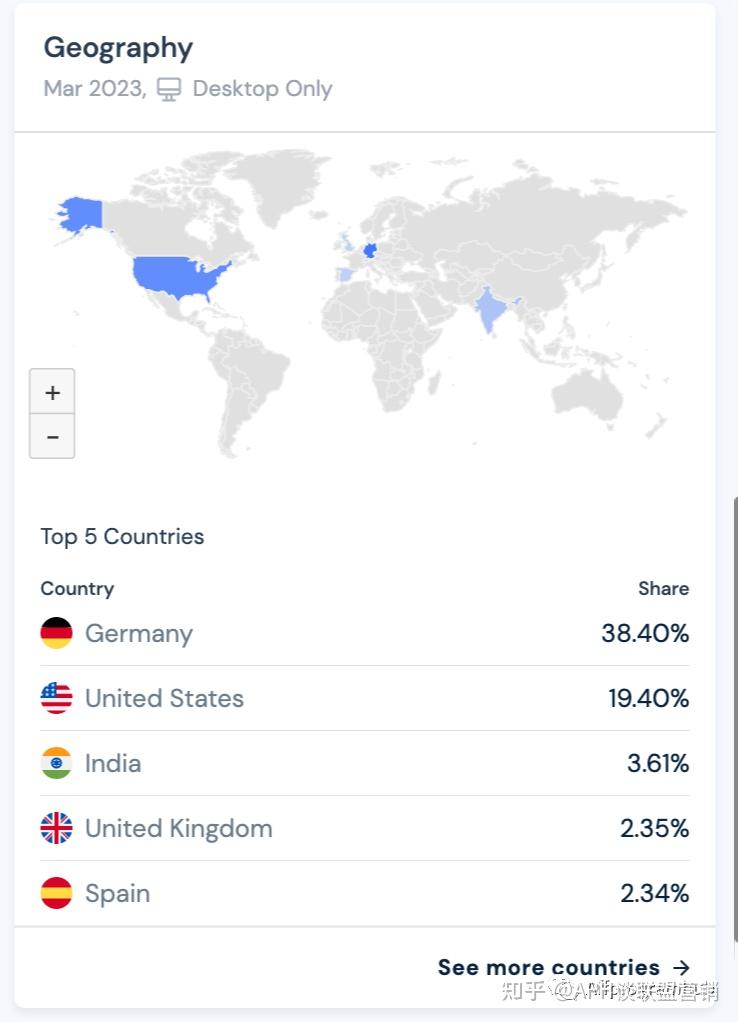Click Spain's 2.34% share value
Screen dimensions: 738x1022
pos(654,893)
